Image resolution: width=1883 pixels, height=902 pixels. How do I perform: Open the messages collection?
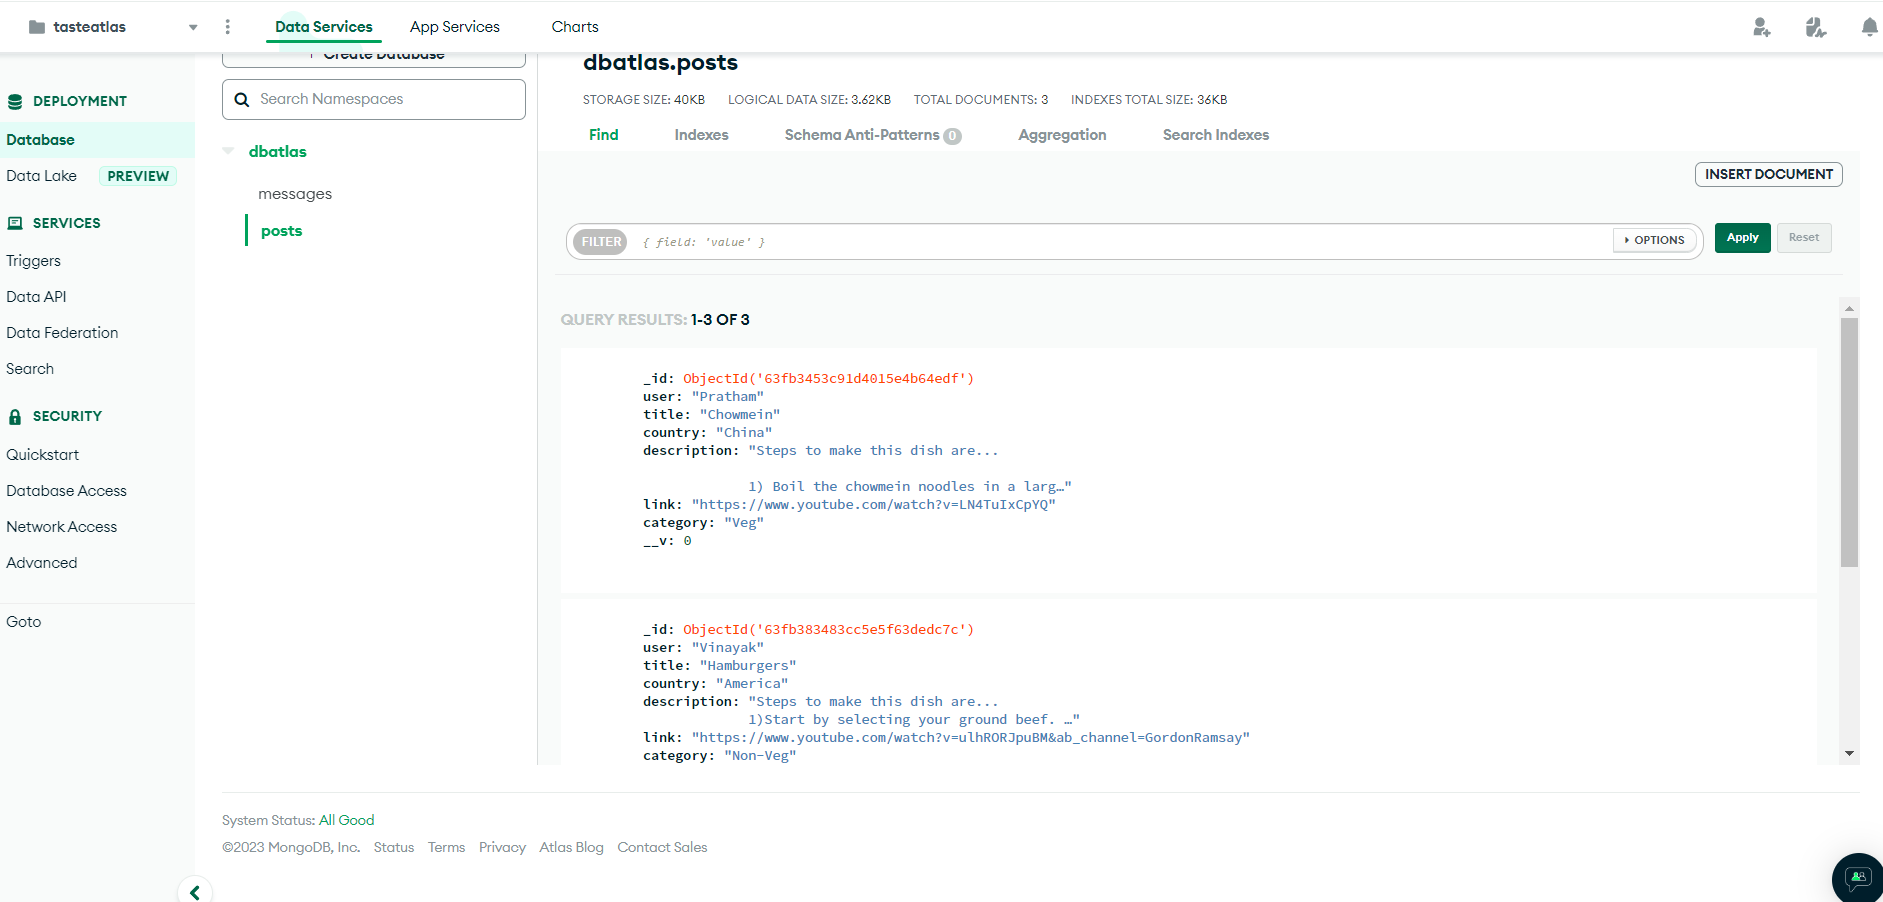(x=295, y=194)
